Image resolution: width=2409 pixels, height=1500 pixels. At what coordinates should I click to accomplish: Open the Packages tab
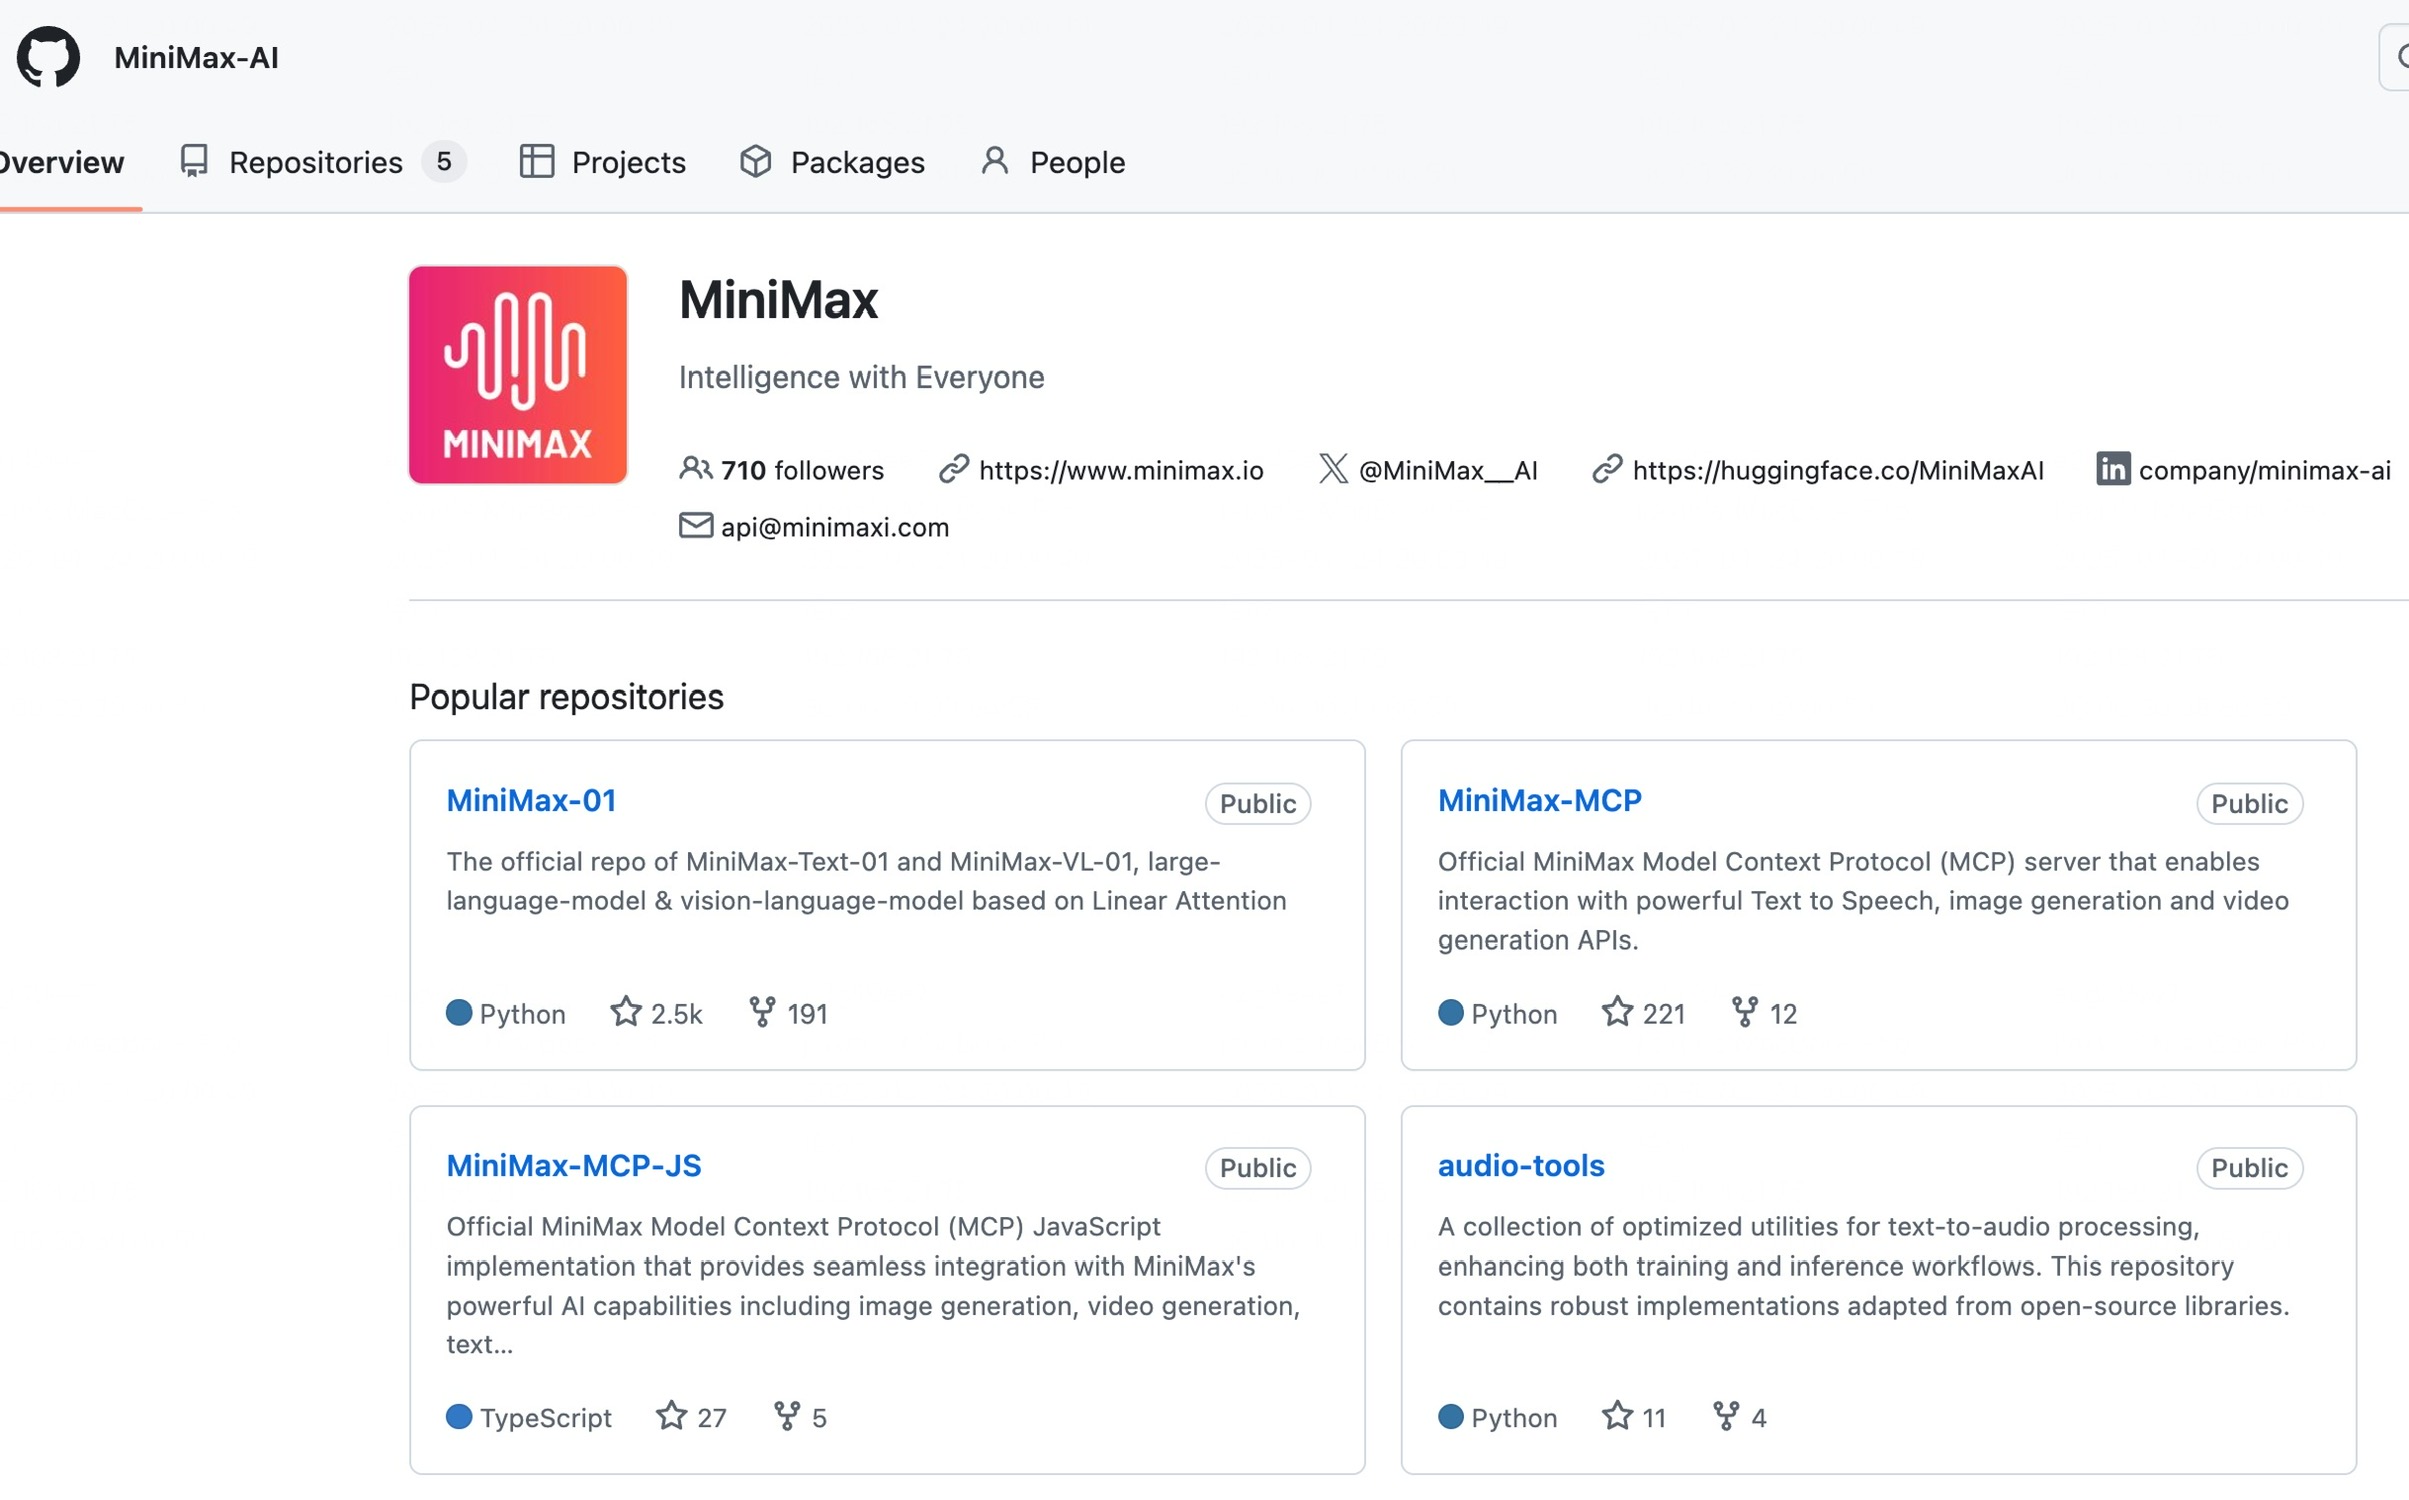click(832, 162)
